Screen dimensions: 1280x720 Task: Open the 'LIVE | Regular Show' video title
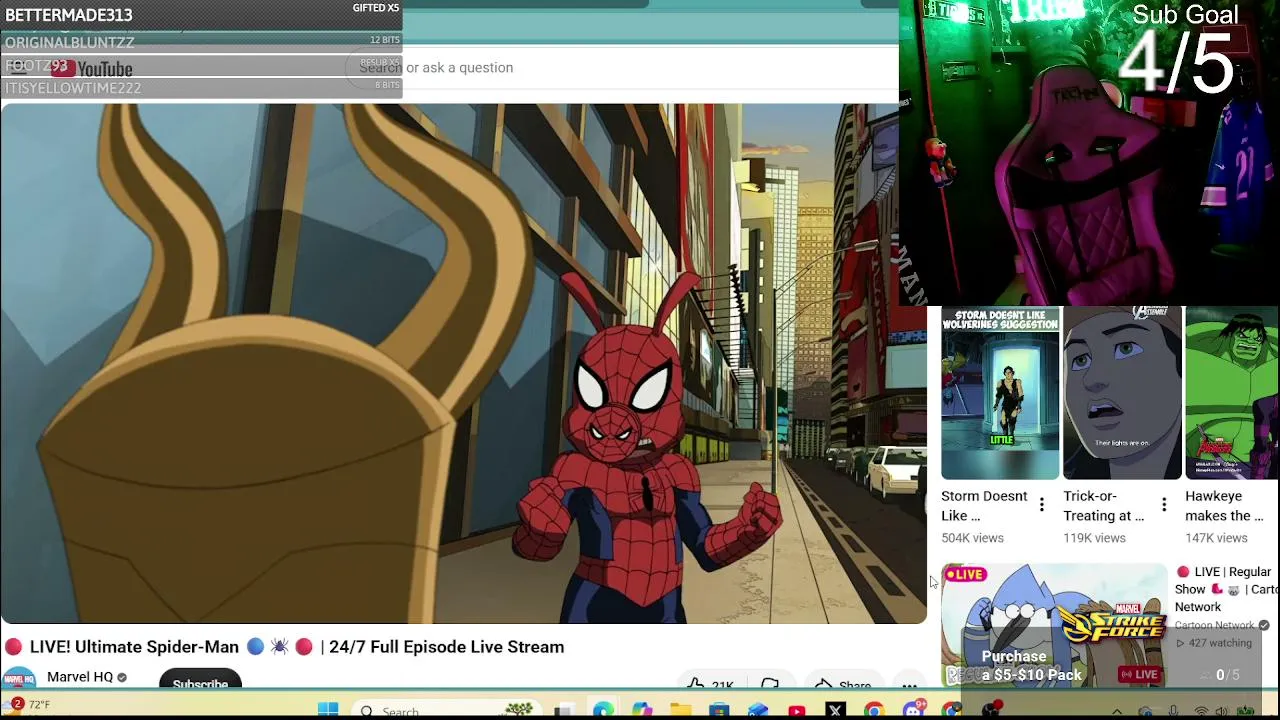point(1227,589)
